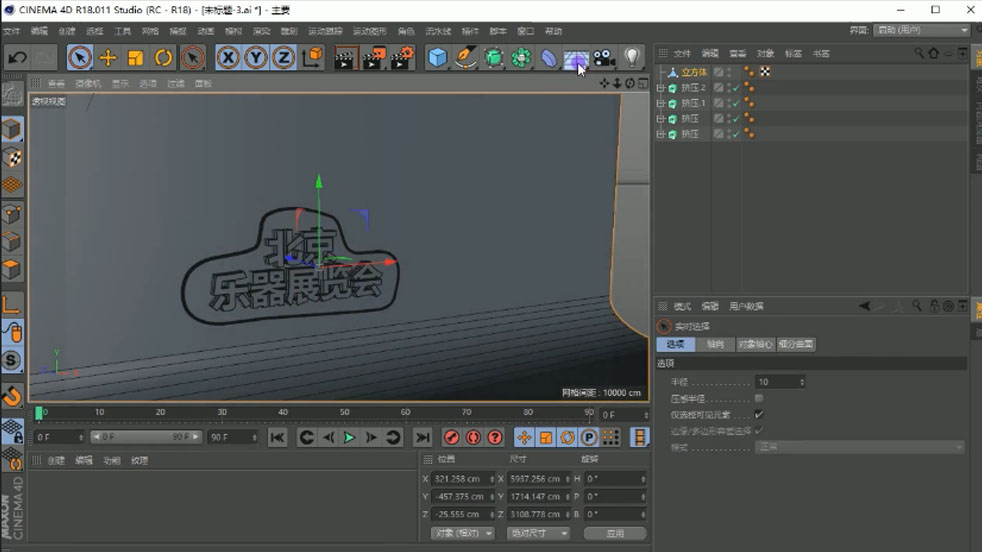Select the Scale tool

click(x=135, y=58)
